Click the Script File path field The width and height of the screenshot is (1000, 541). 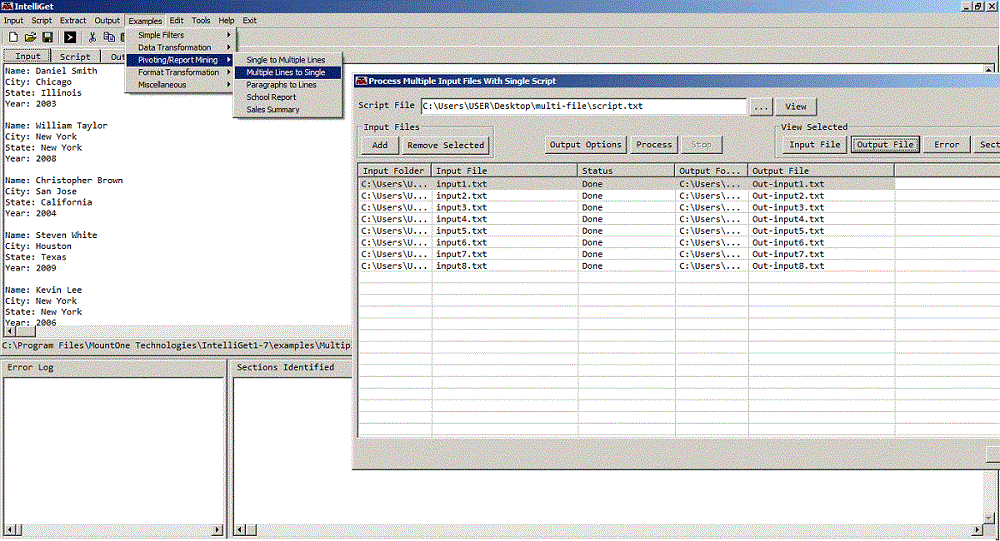[583, 106]
